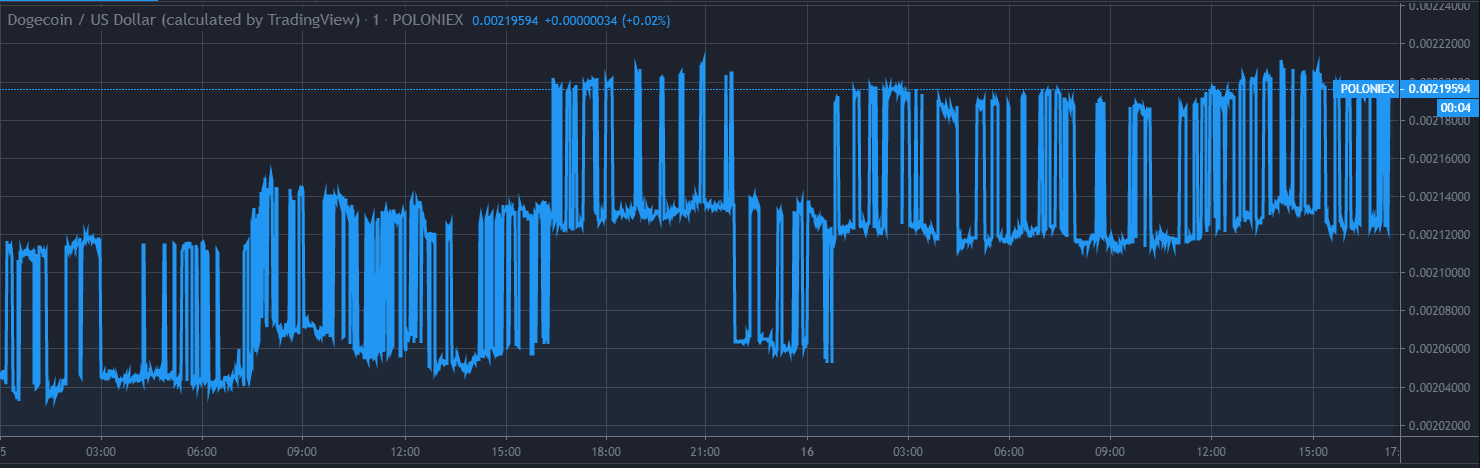Click the 0.00212000 price scale label
The width and height of the screenshot is (1480, 468).
(1439, 234)
